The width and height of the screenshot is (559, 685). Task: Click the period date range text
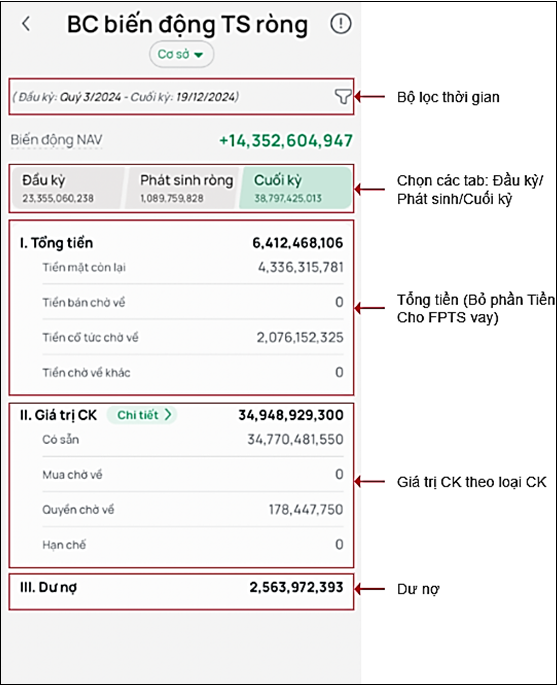[x=126, y=97]
